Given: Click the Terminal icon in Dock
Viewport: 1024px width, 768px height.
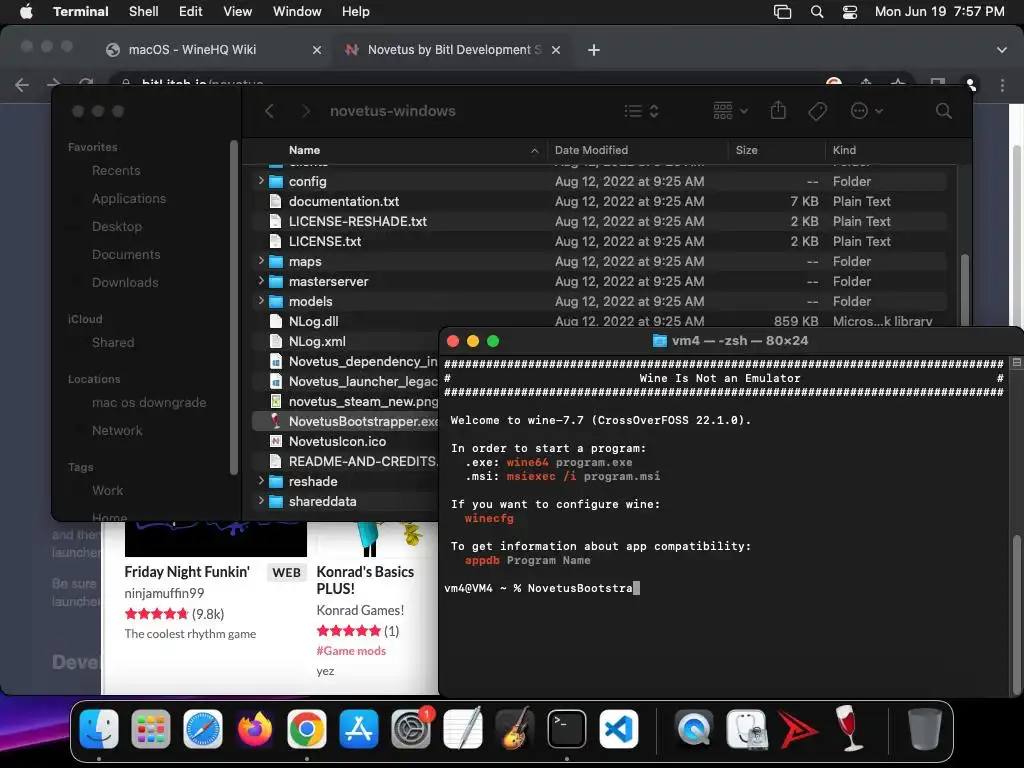Looking at the screenshot, I should click(x=566, y=728).
